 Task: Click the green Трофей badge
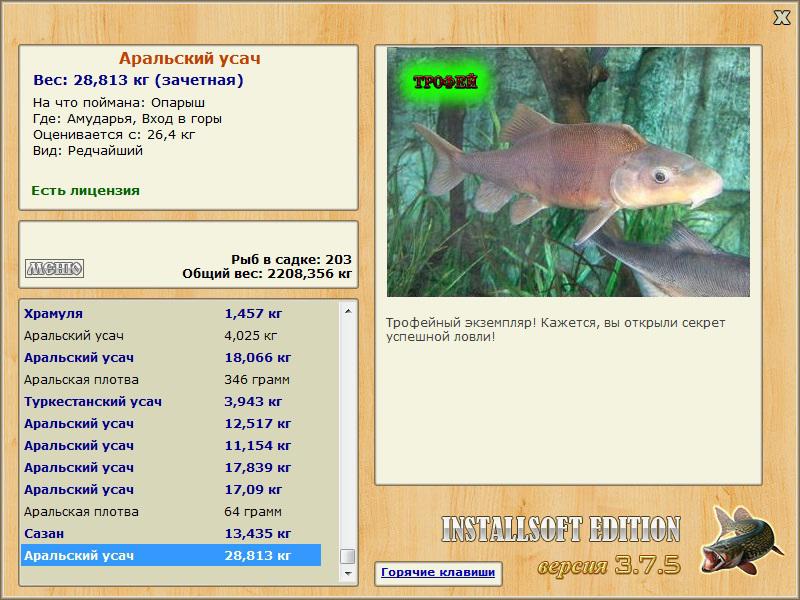pos(445,82)
